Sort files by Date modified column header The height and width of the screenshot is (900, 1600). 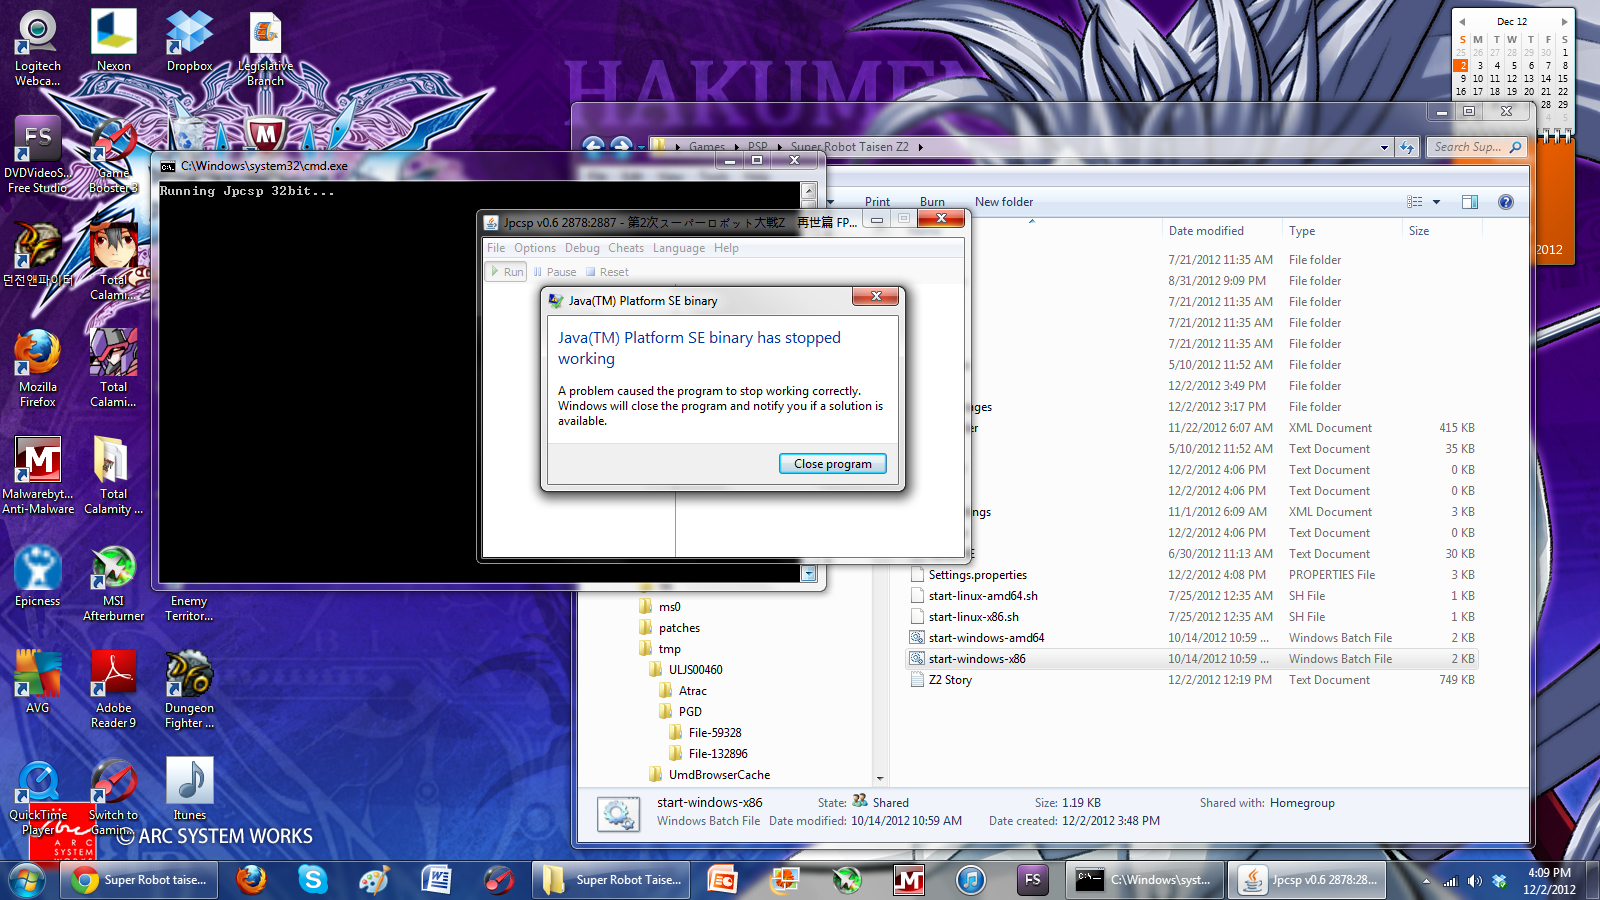1206,231
